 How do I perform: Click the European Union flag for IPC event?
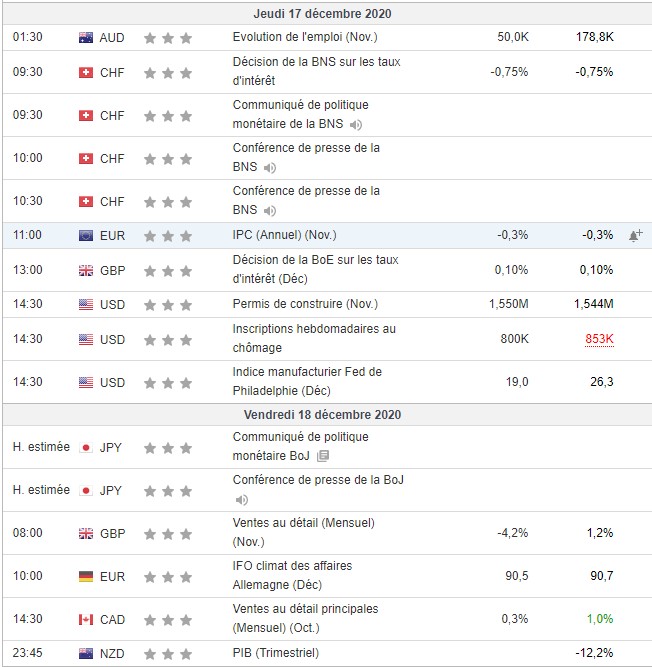86,235
